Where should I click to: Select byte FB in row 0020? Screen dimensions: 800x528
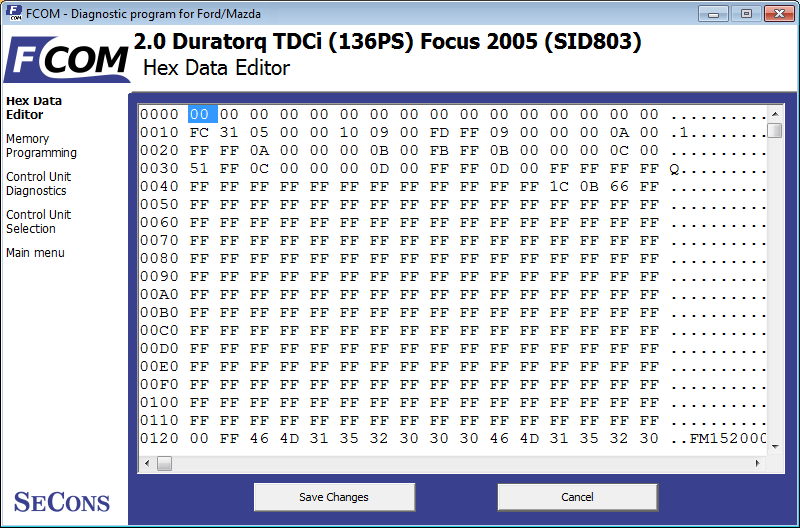pyautogui.click(x=439, y=150)
